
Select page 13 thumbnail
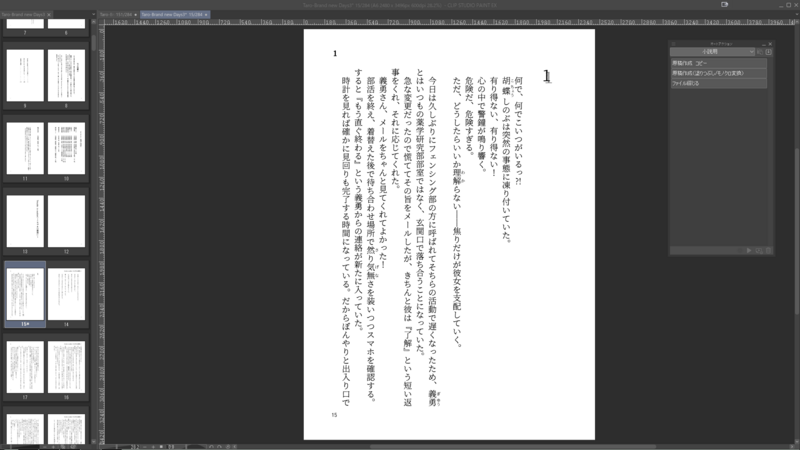tap(25, 221)
